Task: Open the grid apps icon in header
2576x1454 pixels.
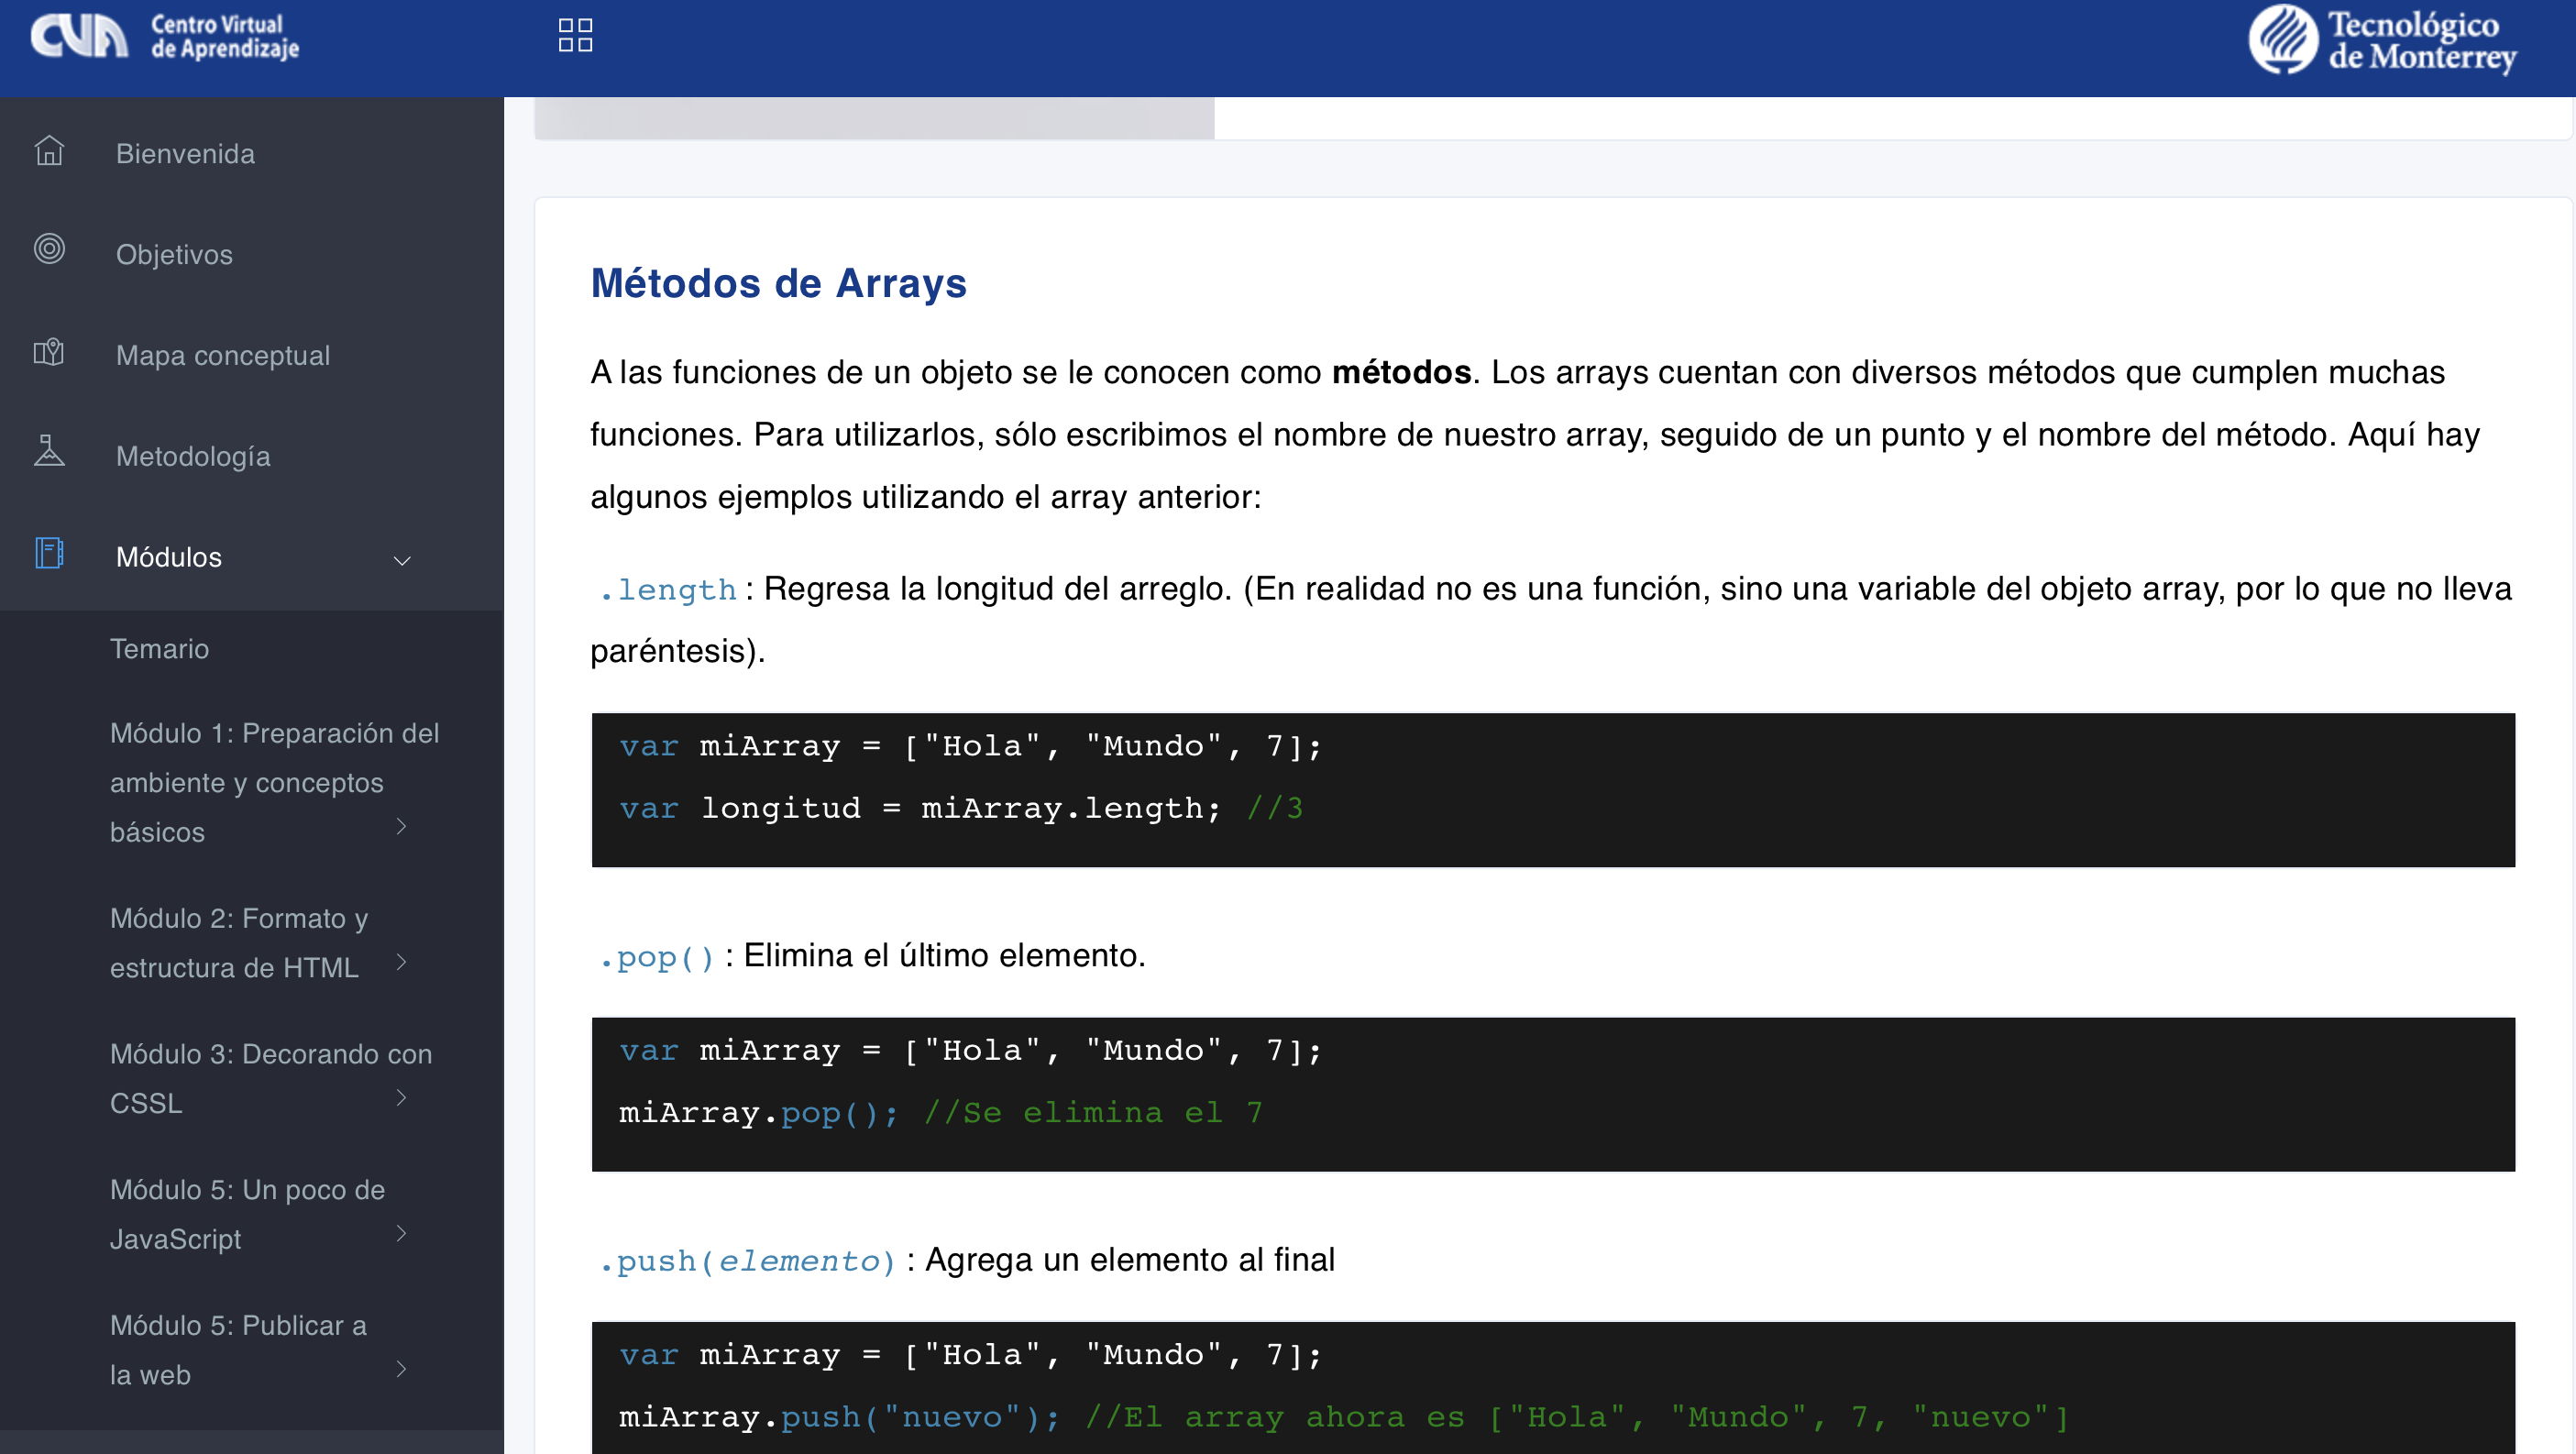Action: click(575, 35)
